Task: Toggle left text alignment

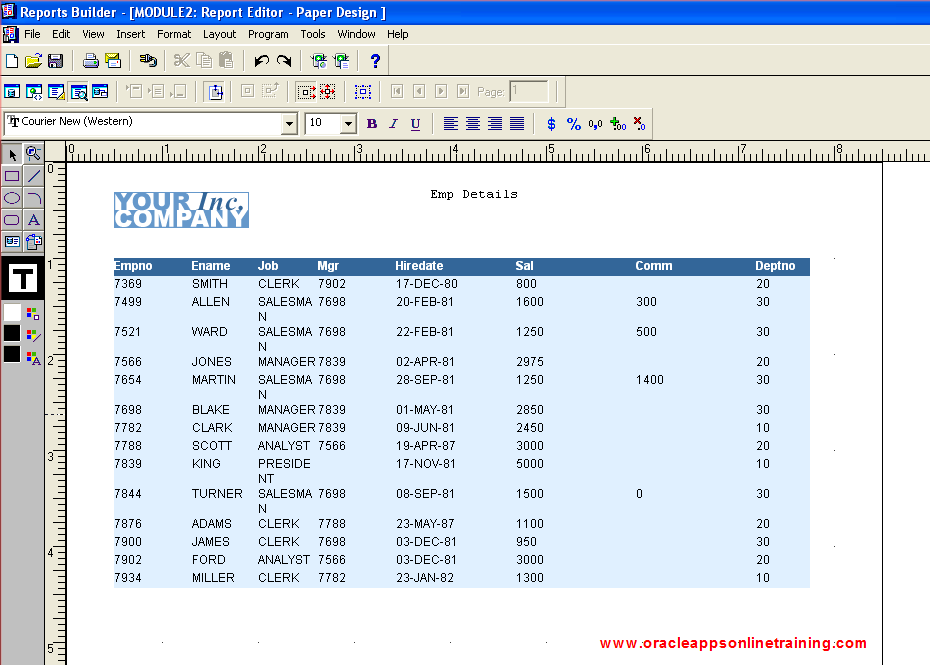Action: [451, 123]
